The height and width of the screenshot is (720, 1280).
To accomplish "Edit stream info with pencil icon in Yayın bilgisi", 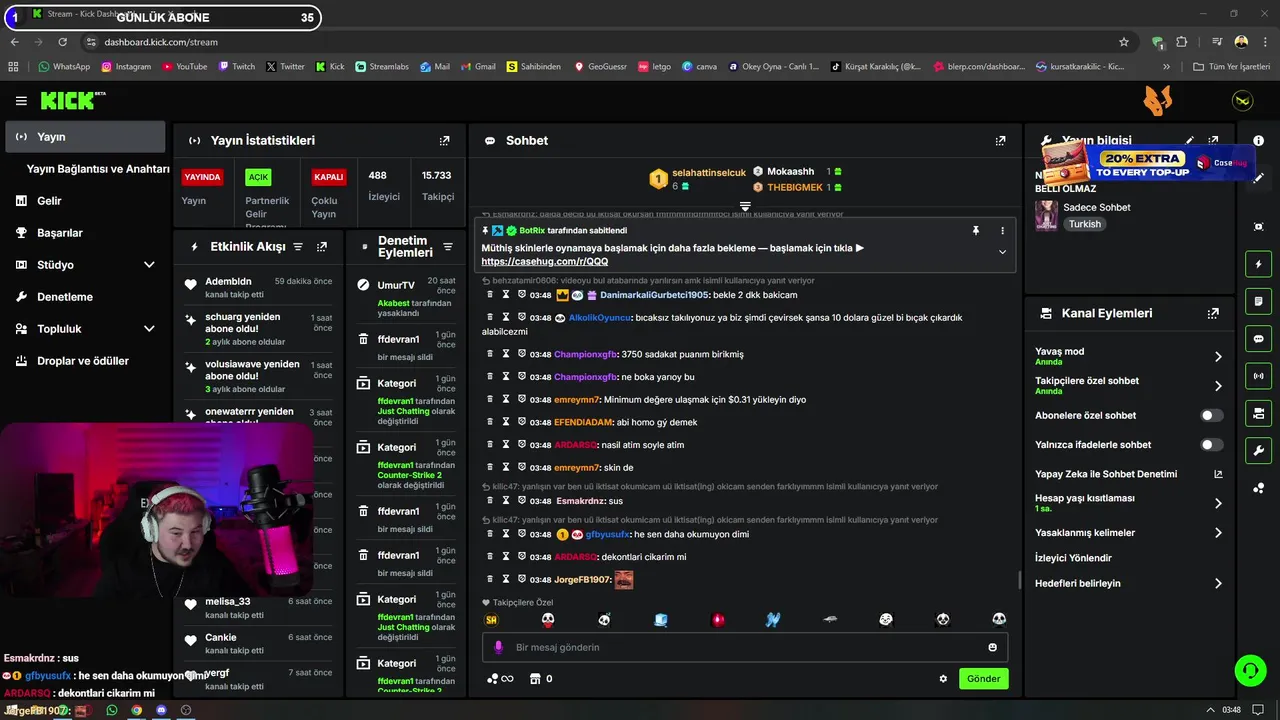I will [x=1190, y=141].
